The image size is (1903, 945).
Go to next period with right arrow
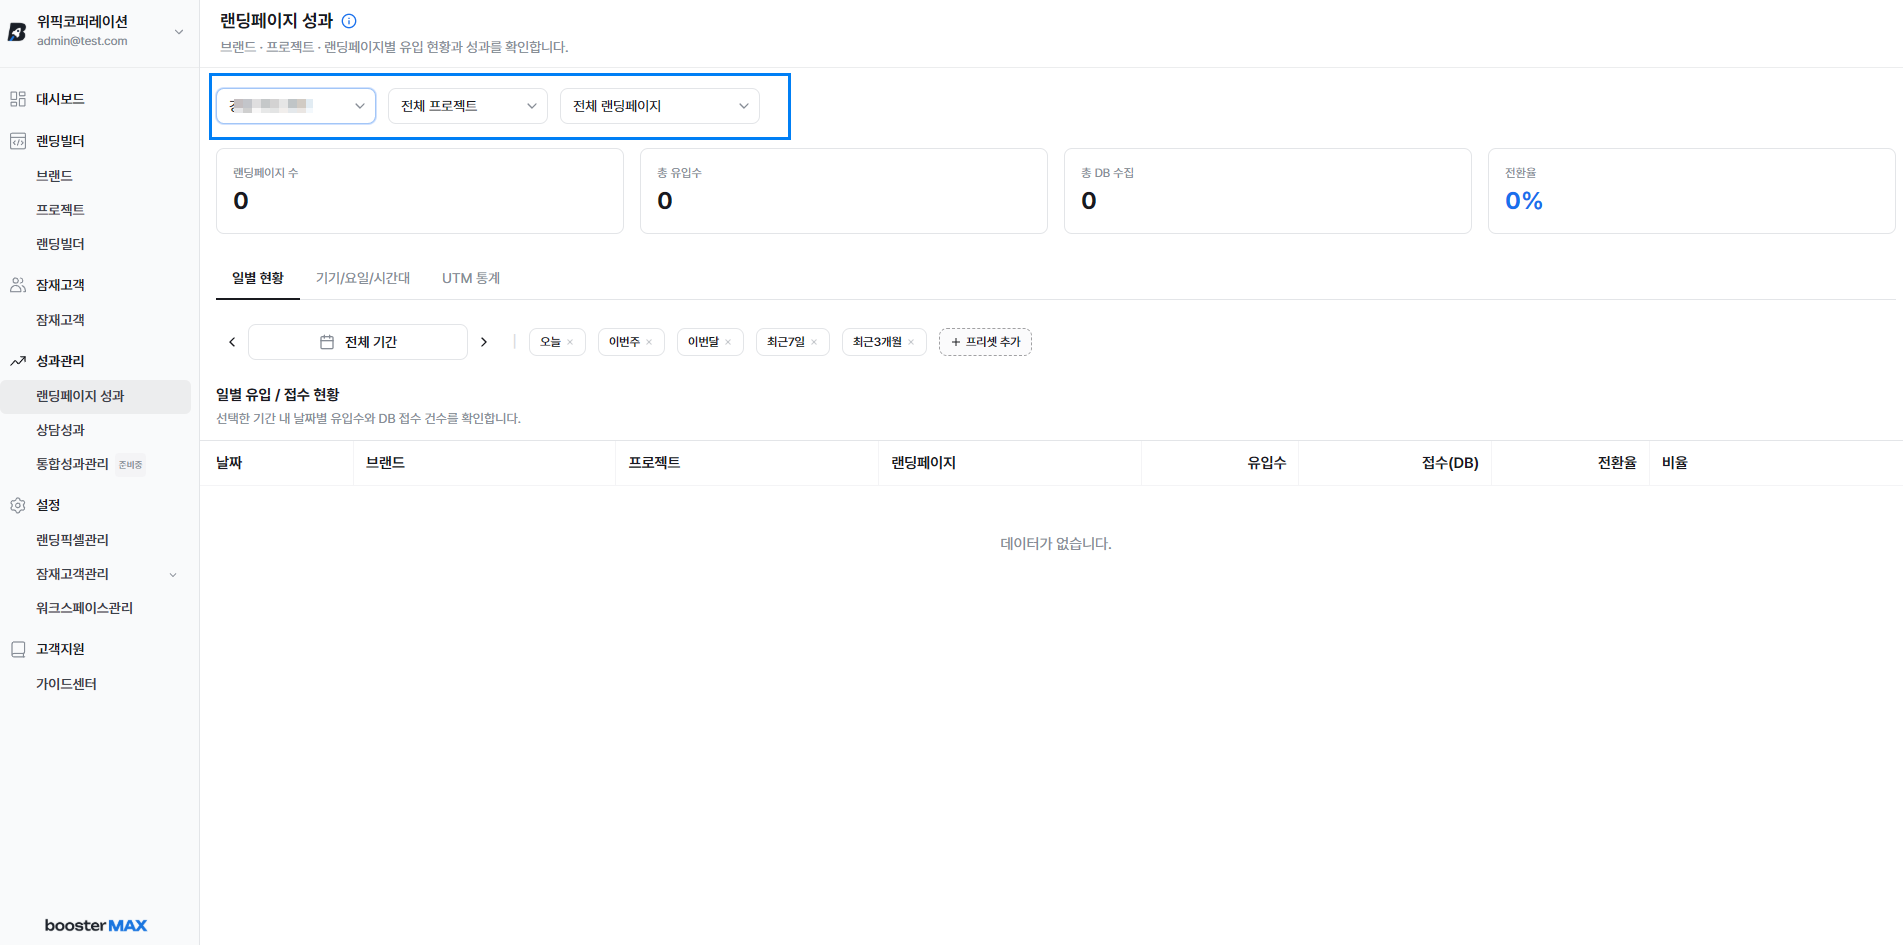pos(484,342)
